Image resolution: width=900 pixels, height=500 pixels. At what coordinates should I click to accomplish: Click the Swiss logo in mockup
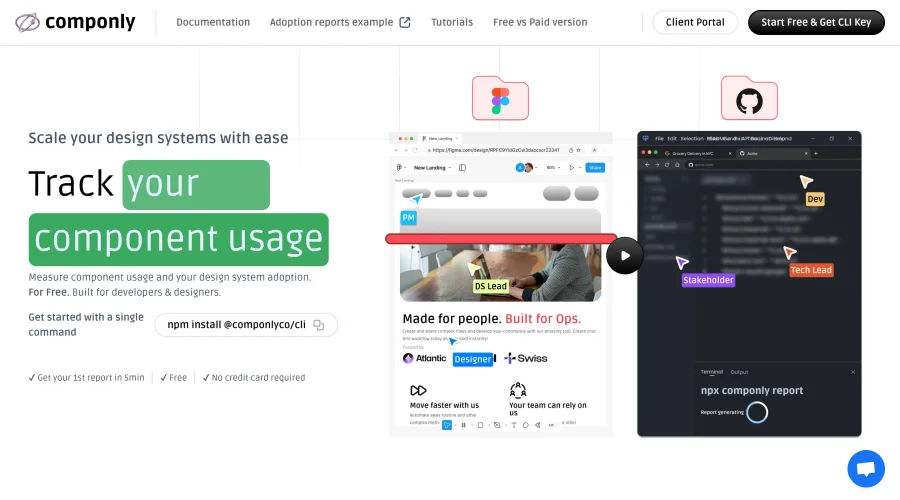(x=525, y=358)
